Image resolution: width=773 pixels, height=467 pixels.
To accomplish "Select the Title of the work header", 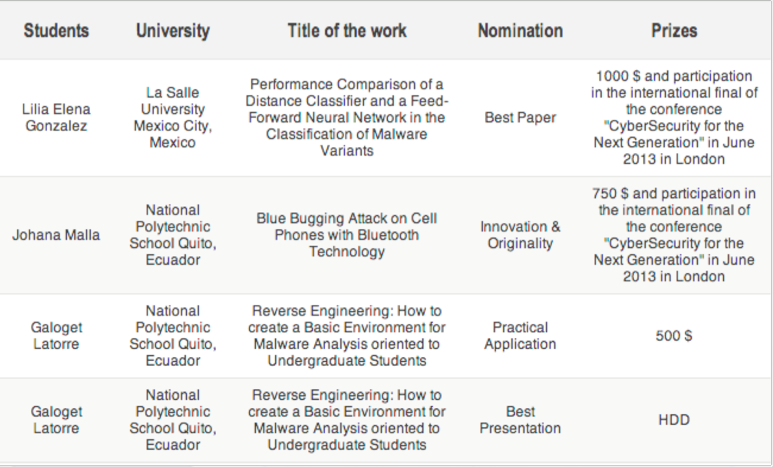I will click(347, 31).
